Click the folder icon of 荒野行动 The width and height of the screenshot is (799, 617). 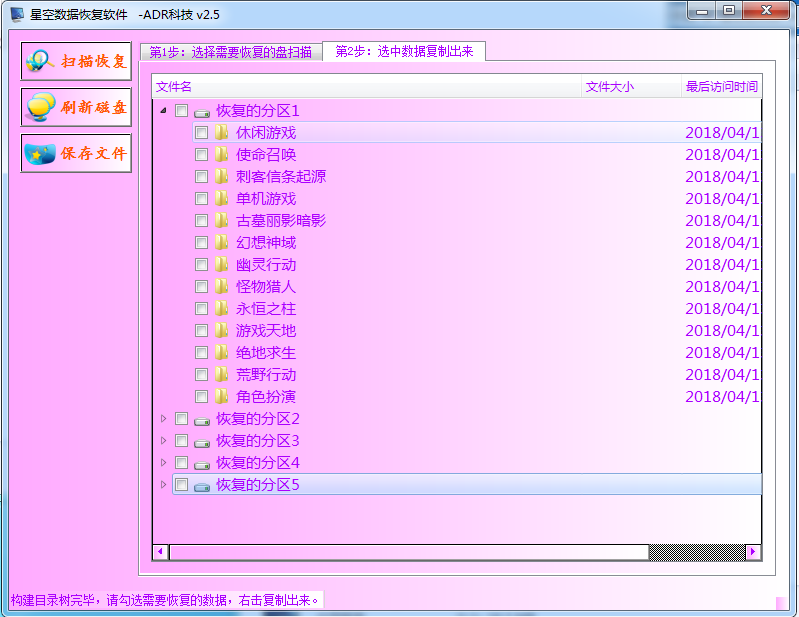pyautogui.click(x=221, y=374)
